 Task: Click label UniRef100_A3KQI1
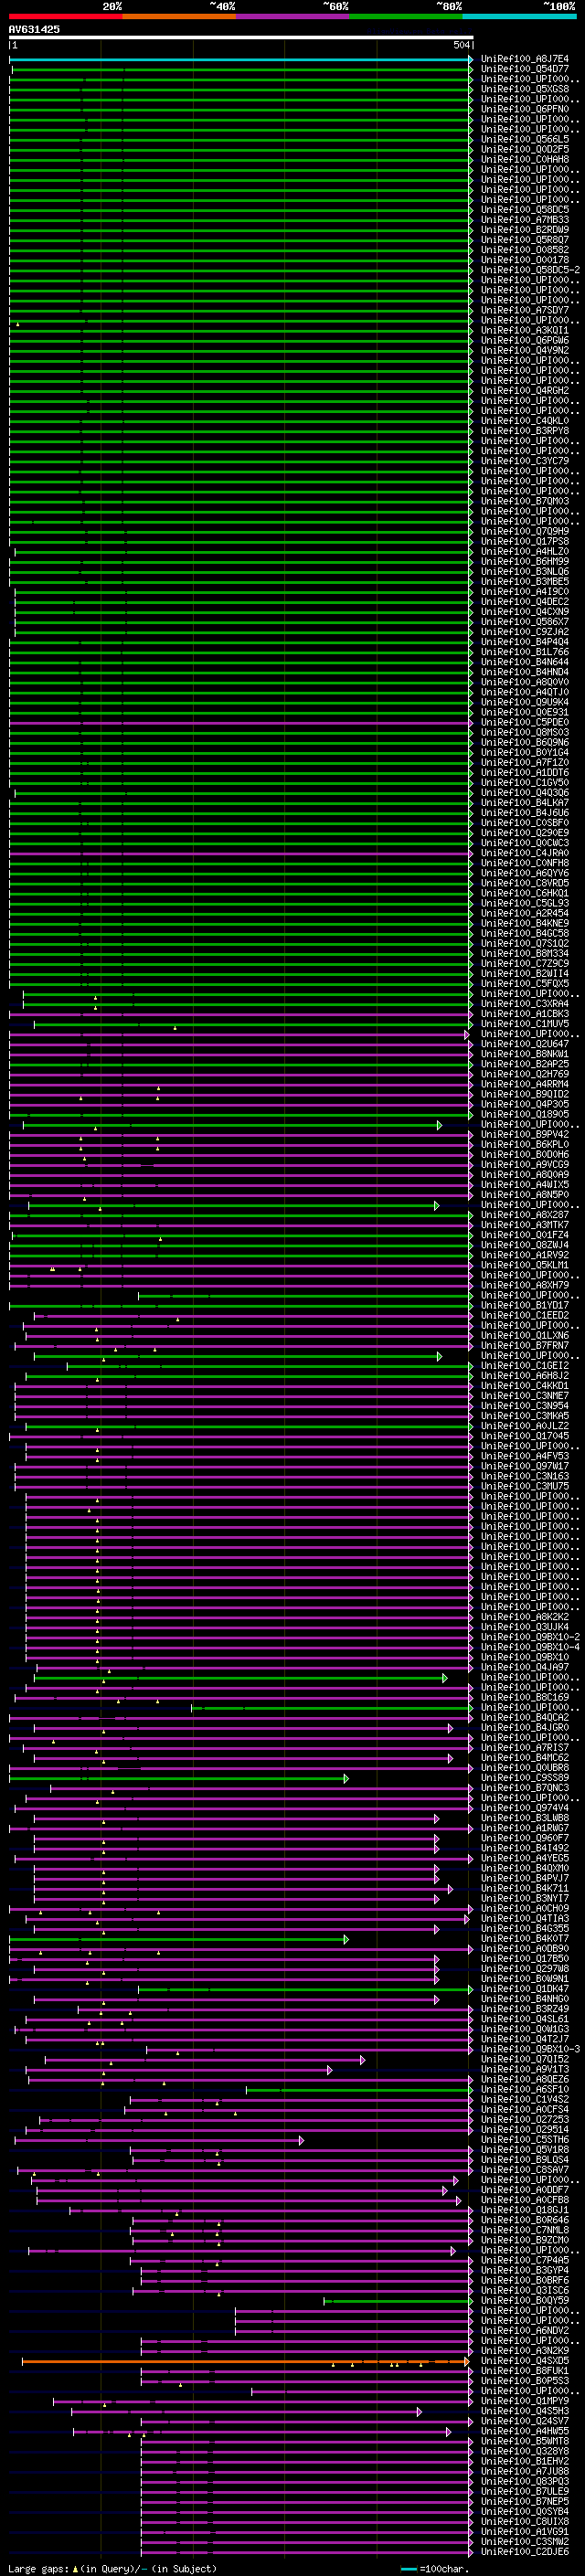pyautogui.click(x=525, y=330)
